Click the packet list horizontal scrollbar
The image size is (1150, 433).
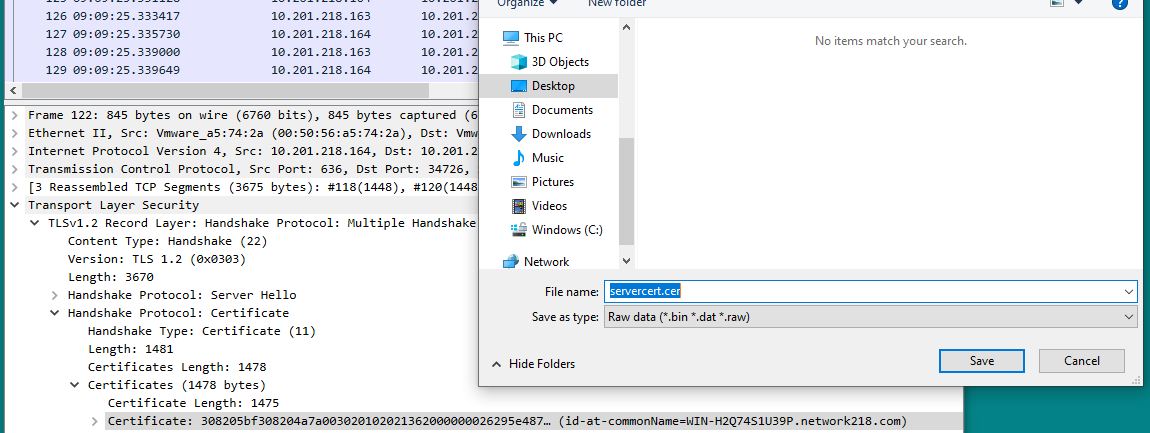pyautogui.click(x=224, y=90)
